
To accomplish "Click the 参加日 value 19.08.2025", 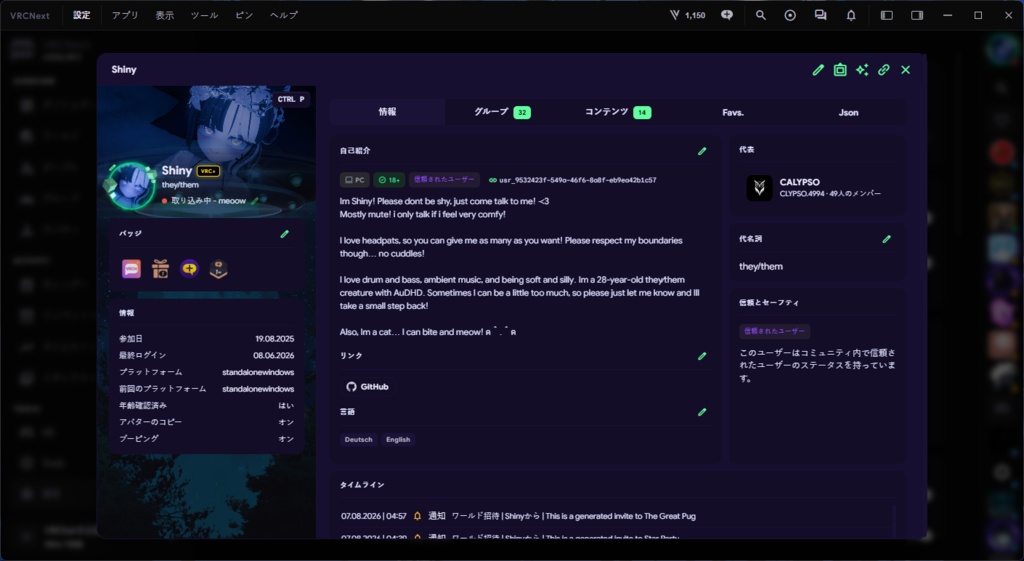I will (x=274, y=339).
